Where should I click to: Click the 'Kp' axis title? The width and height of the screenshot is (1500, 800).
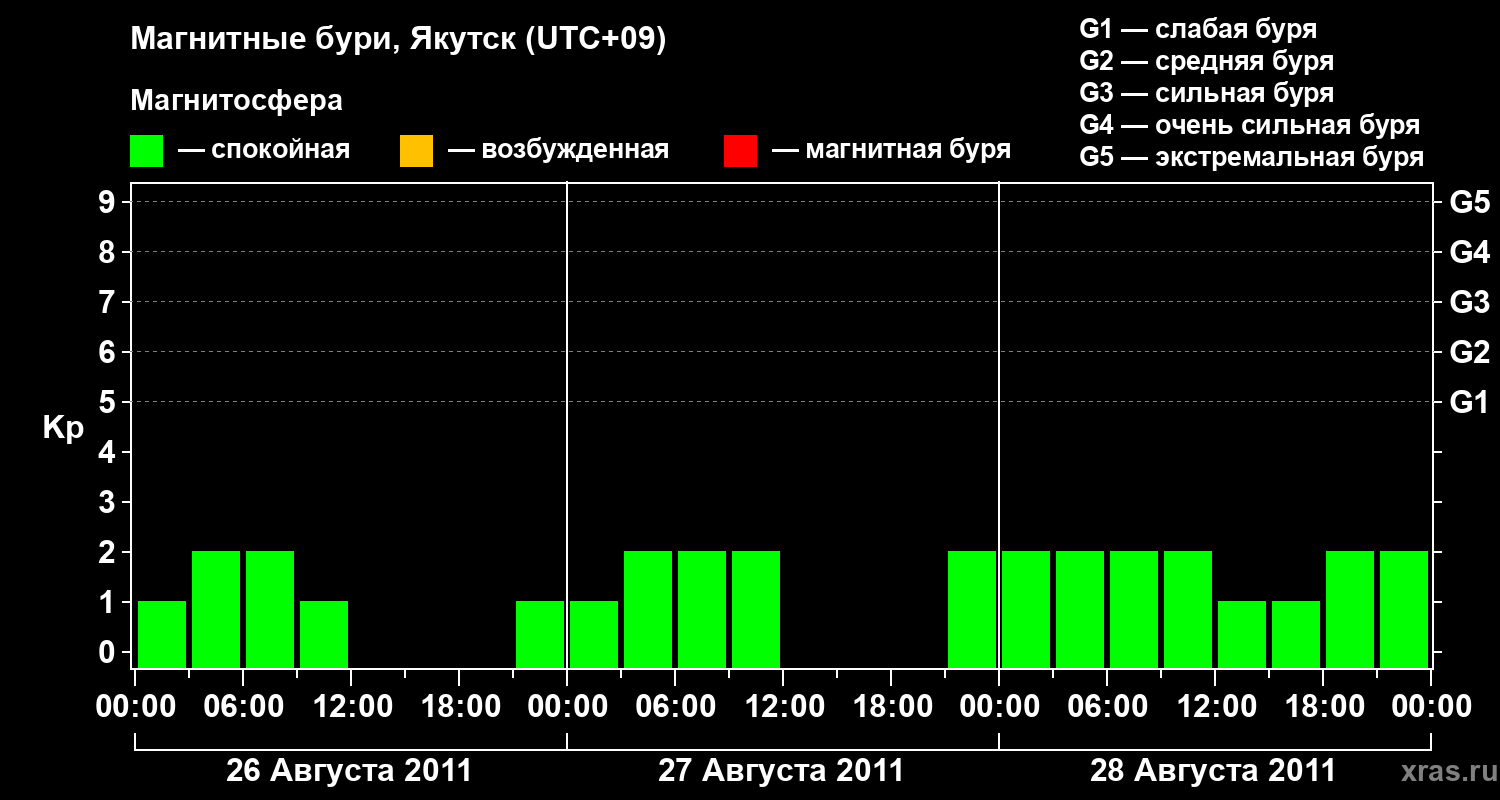(x=63, y=429)
